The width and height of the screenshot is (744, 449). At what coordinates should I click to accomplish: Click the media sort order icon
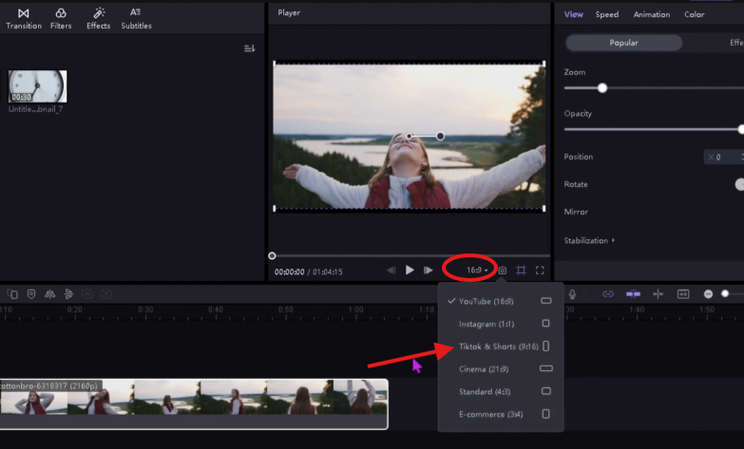coord(249,48)
